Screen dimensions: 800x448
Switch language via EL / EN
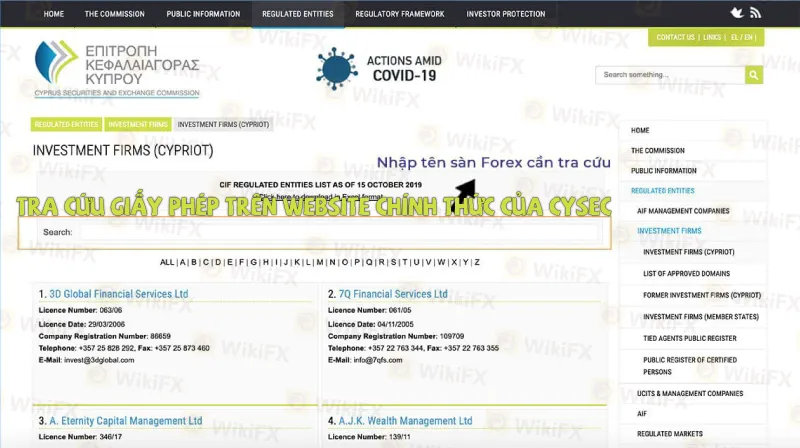(742, 37)
